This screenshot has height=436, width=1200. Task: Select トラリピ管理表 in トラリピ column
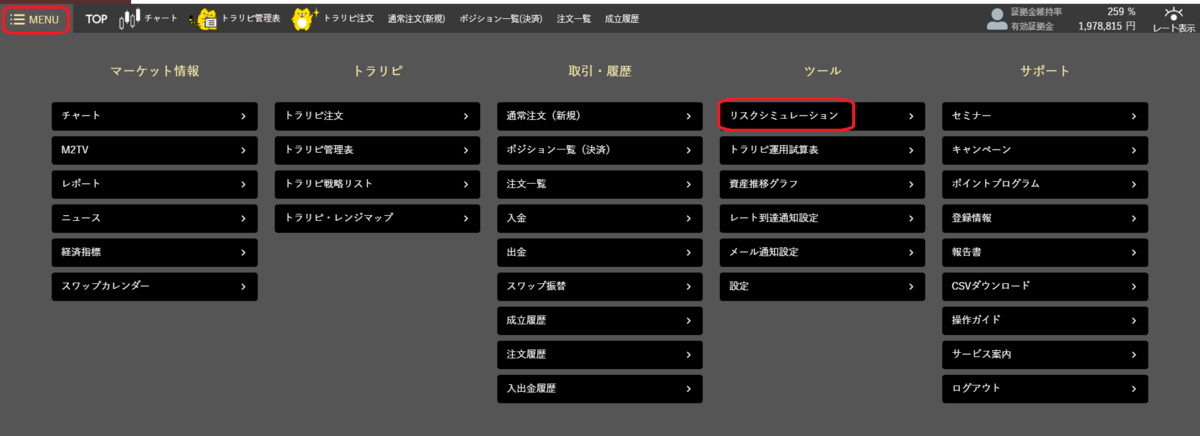[x=377, y=150]
